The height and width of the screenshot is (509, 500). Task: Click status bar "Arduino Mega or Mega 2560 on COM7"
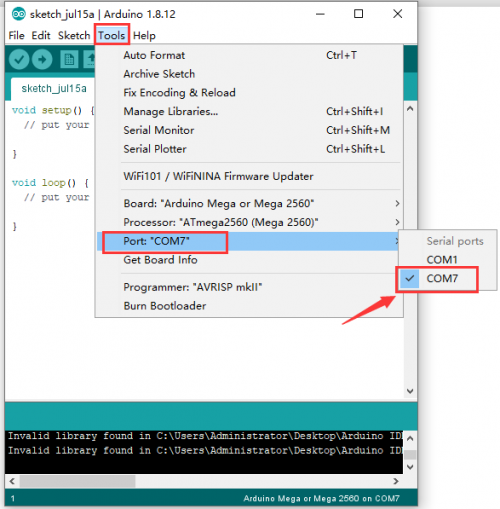(x=321, y=499)
